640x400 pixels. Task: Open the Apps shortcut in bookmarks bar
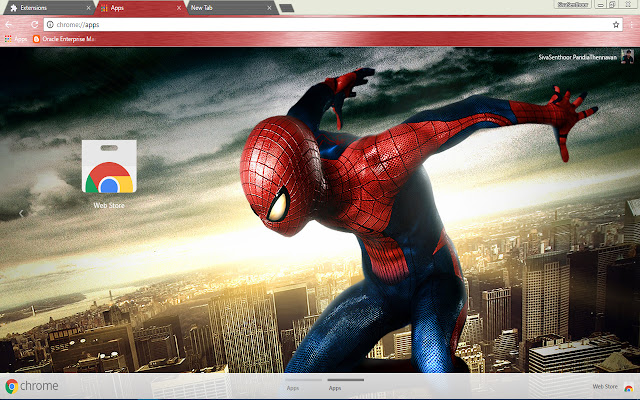point(16,39)
